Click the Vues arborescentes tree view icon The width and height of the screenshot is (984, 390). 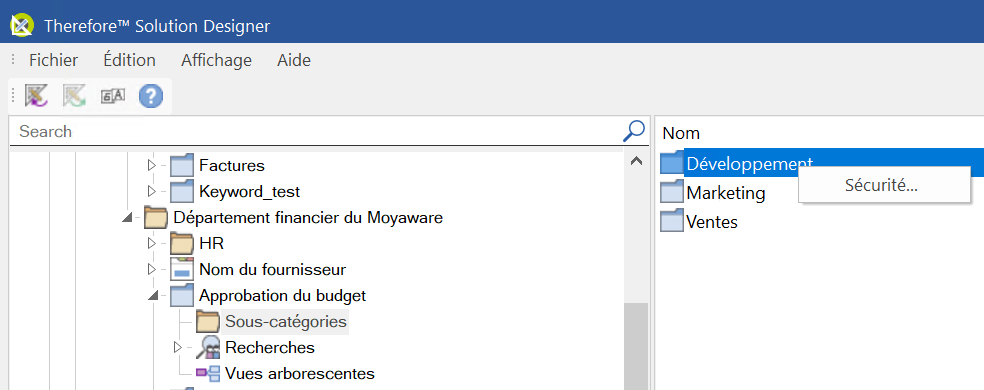coord(208,374)
